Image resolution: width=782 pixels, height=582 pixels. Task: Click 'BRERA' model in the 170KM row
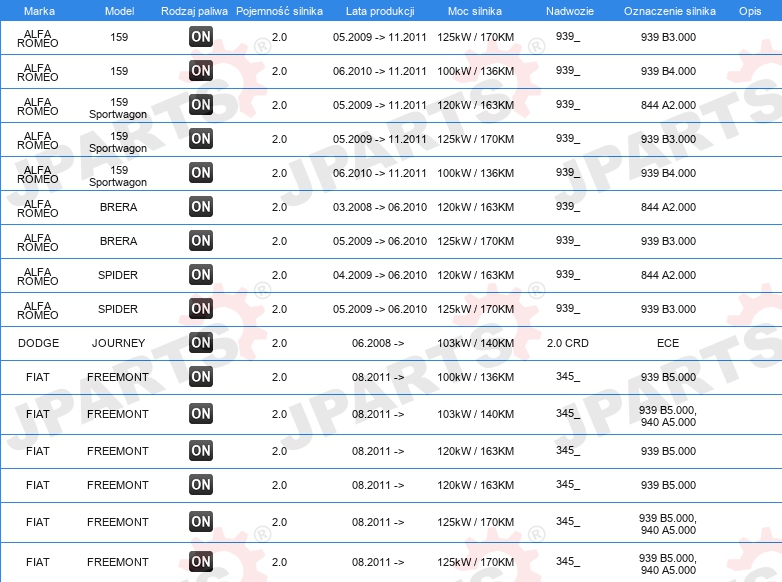click(118, 241)
